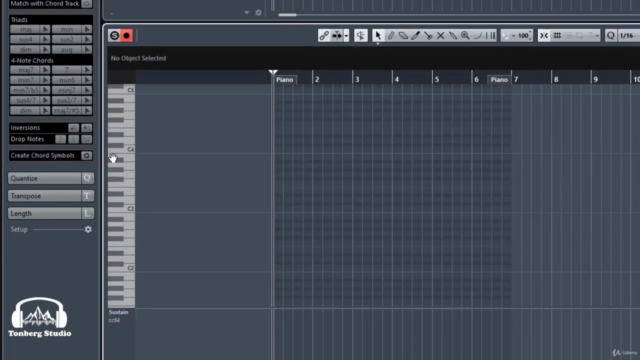Select the Trim tool
Screen dimensions: 640x360
pyautogui.click(x=416, y=36)
